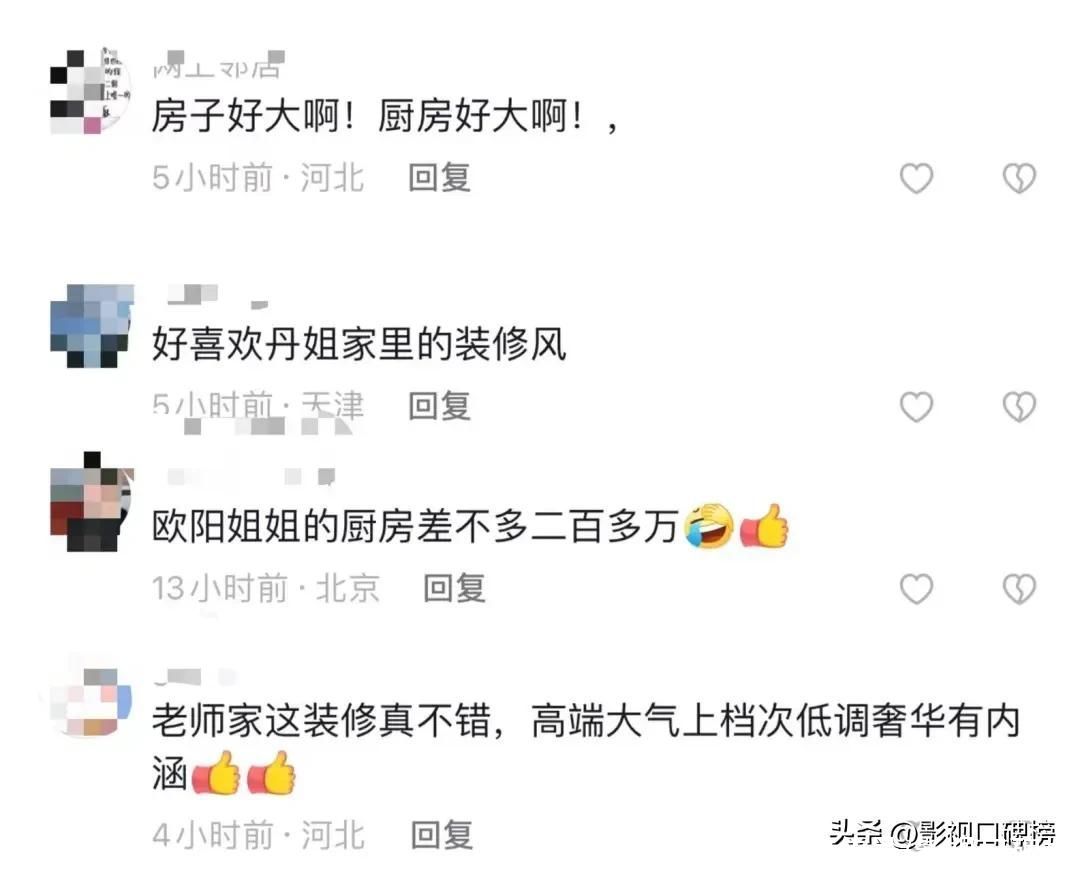Open avatar of '欧阳姐姐的厨房' commenter
This screenshot has height=871, width=1080.
(92, 501)
